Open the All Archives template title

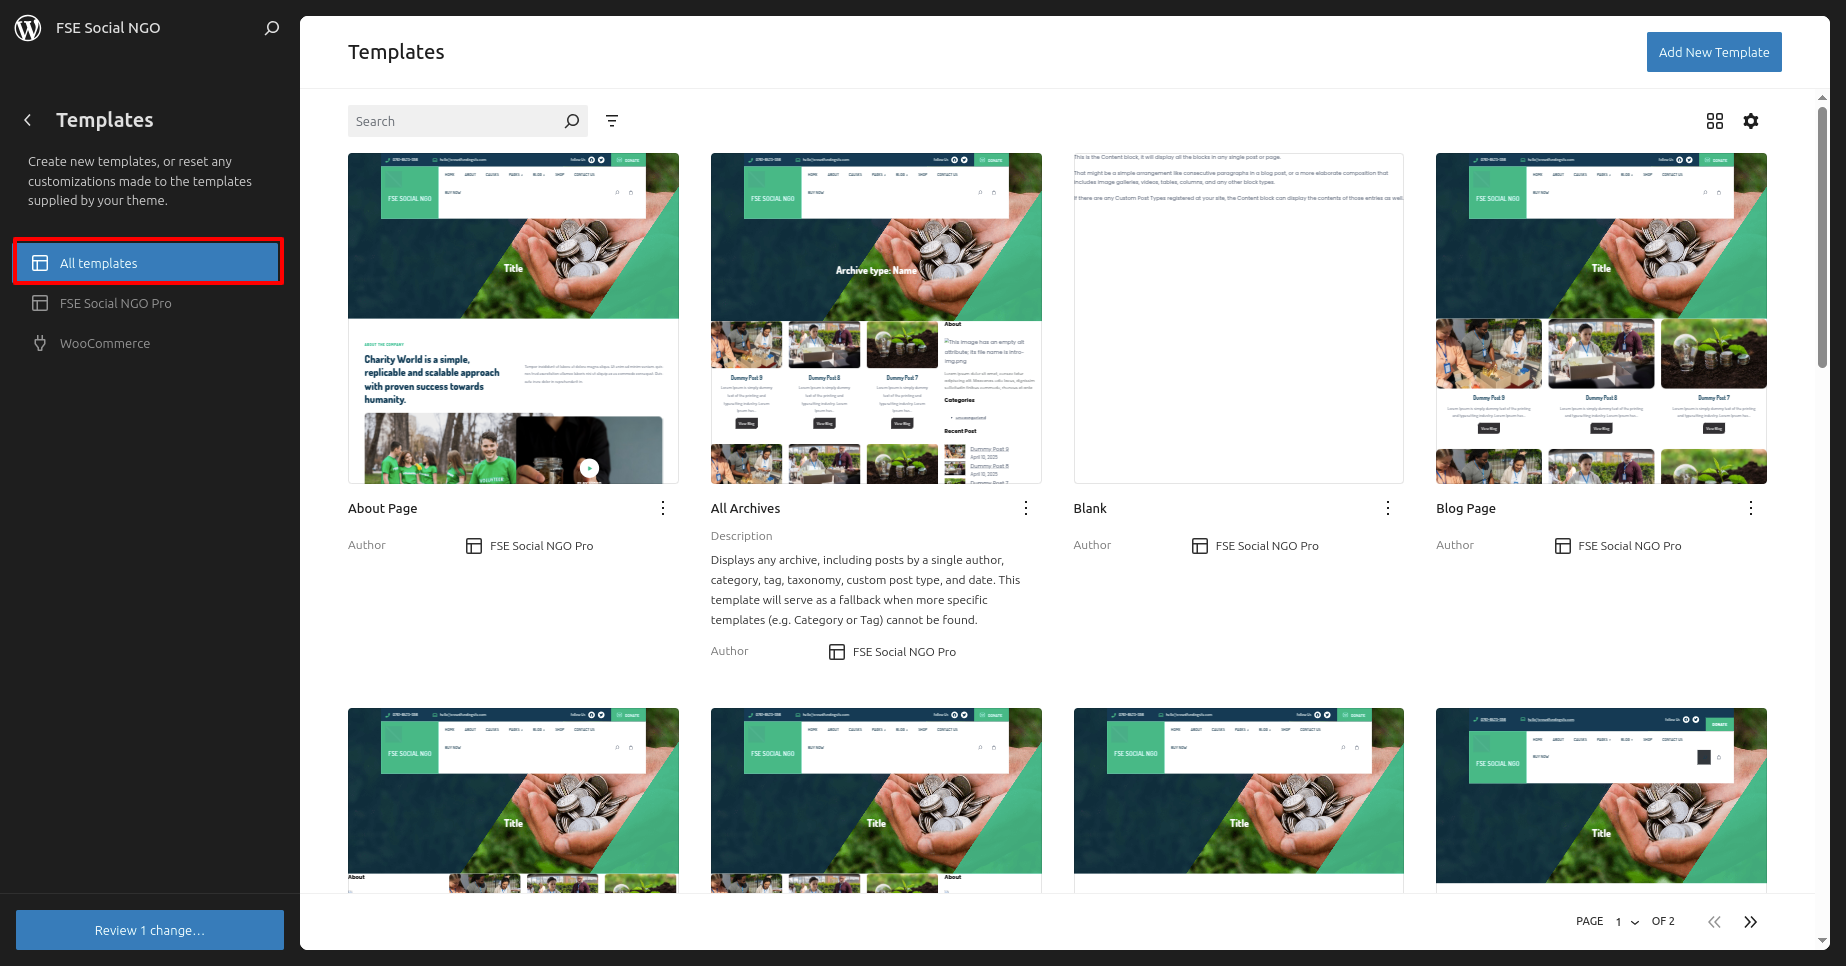click(746, 508)
